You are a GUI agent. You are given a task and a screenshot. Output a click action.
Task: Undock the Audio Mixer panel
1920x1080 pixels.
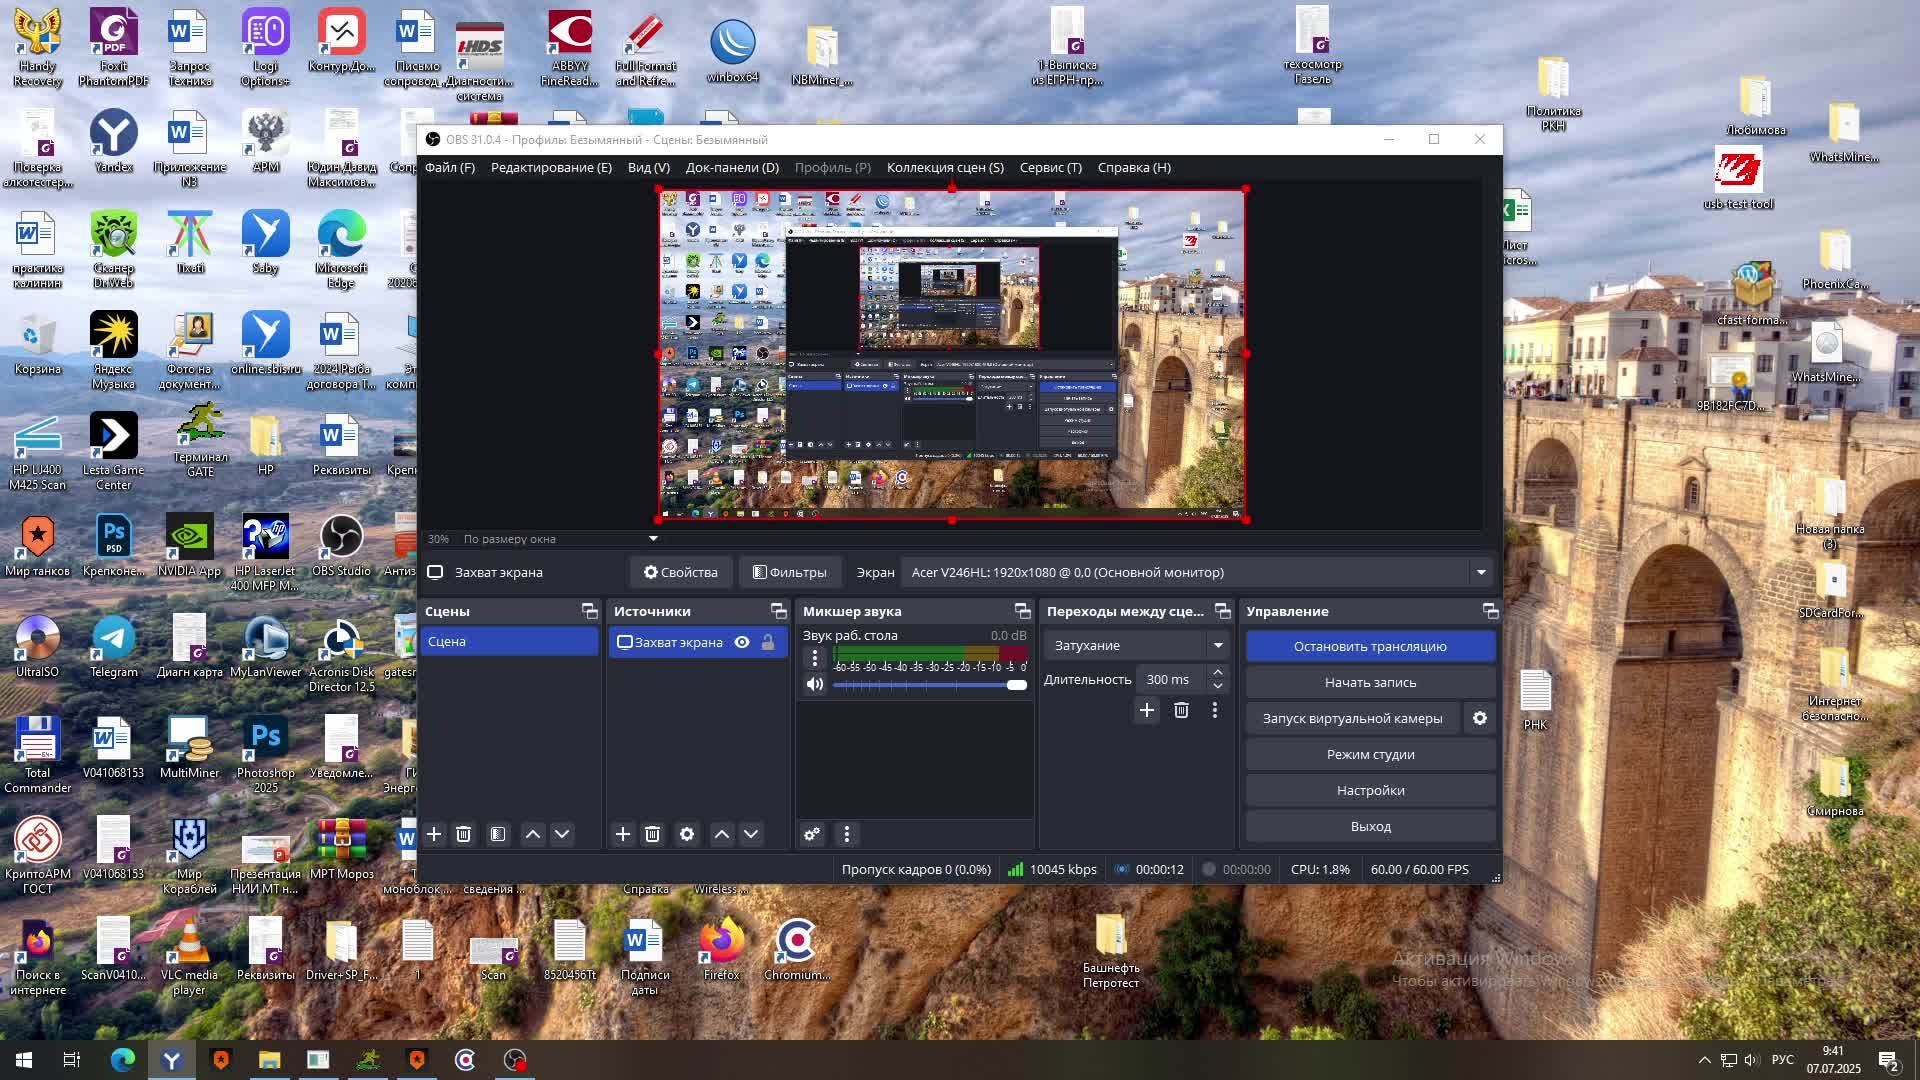click(1022, 611)
